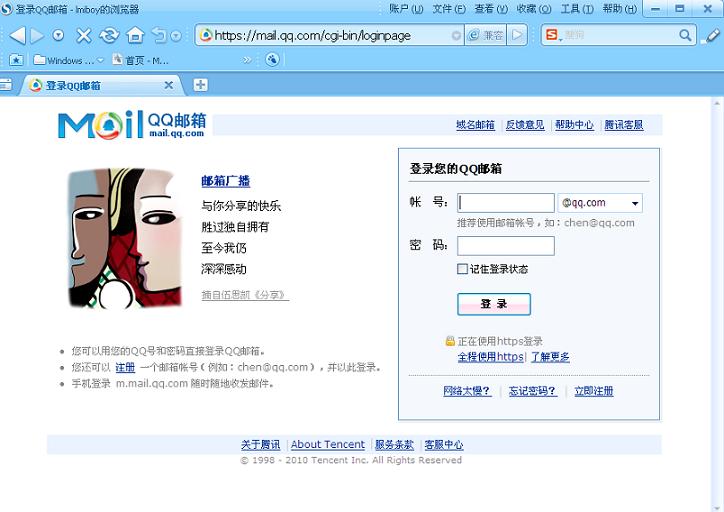Click the 忘记密码? link
Image resolution: width=724 pixels, height=512 pixels.
pyautogui.click(x=532, y=391)
